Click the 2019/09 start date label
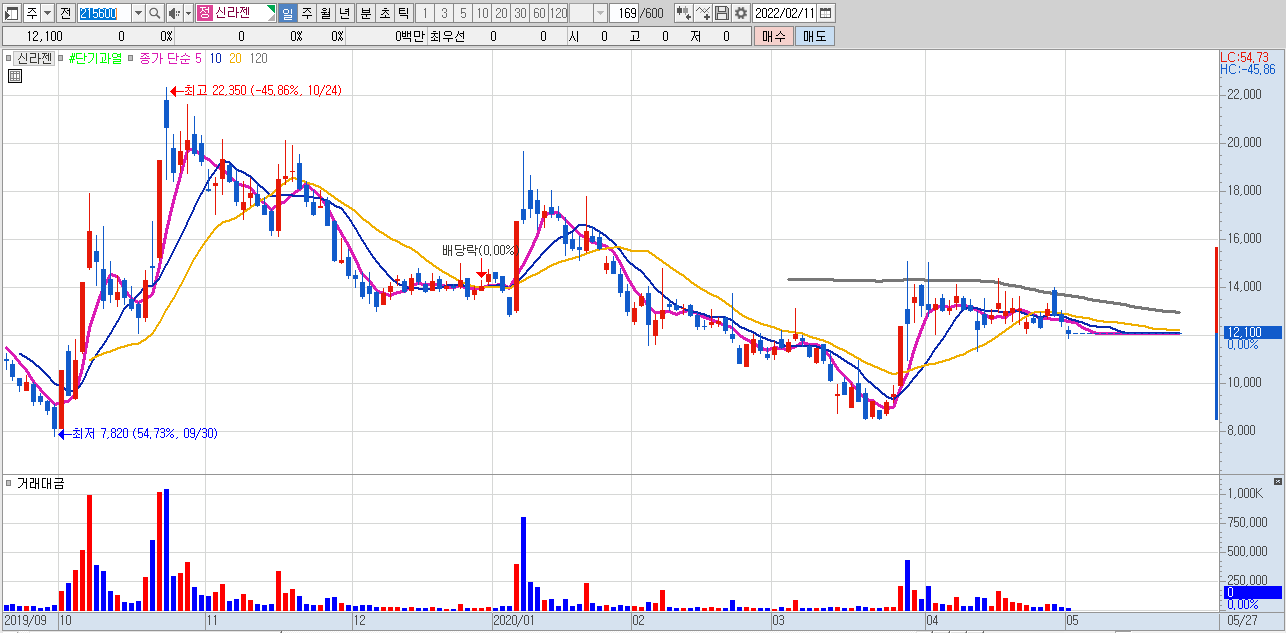1286x633 pixels. [25, 621]
